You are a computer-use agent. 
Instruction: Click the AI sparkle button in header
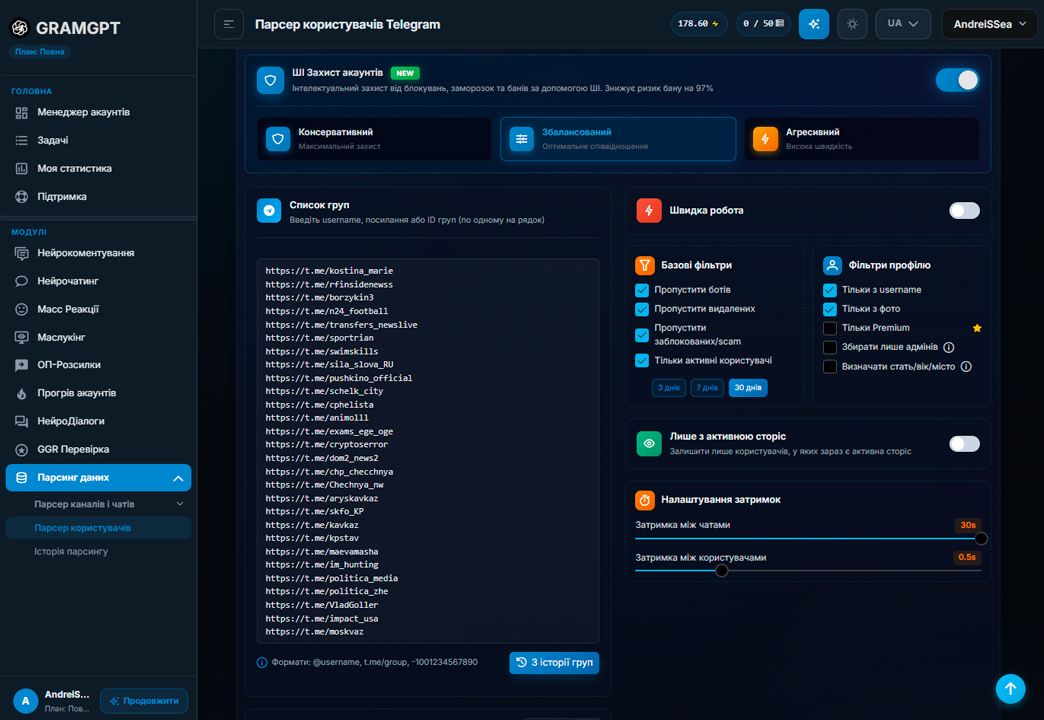point(814,24)
